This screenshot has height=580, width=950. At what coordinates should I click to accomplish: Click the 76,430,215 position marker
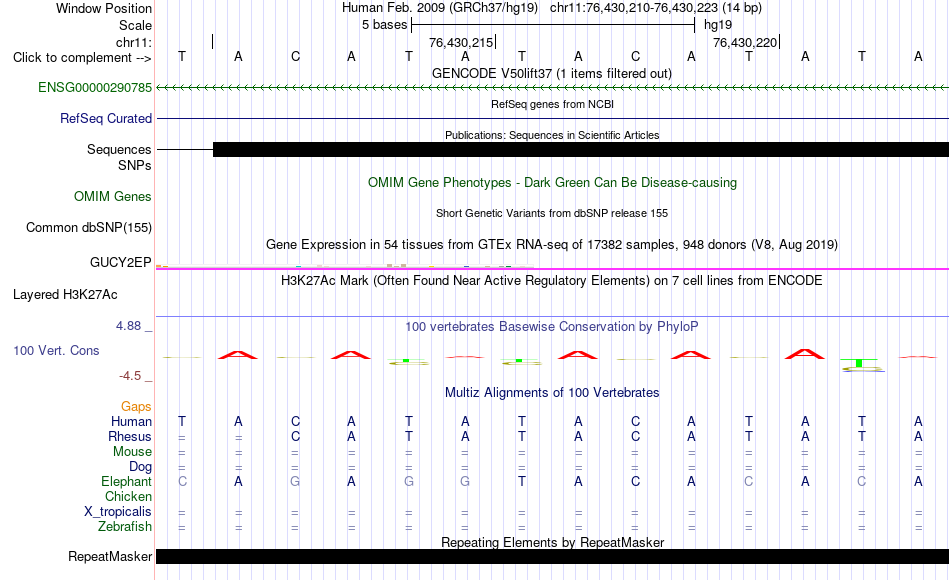click(462, 42)
